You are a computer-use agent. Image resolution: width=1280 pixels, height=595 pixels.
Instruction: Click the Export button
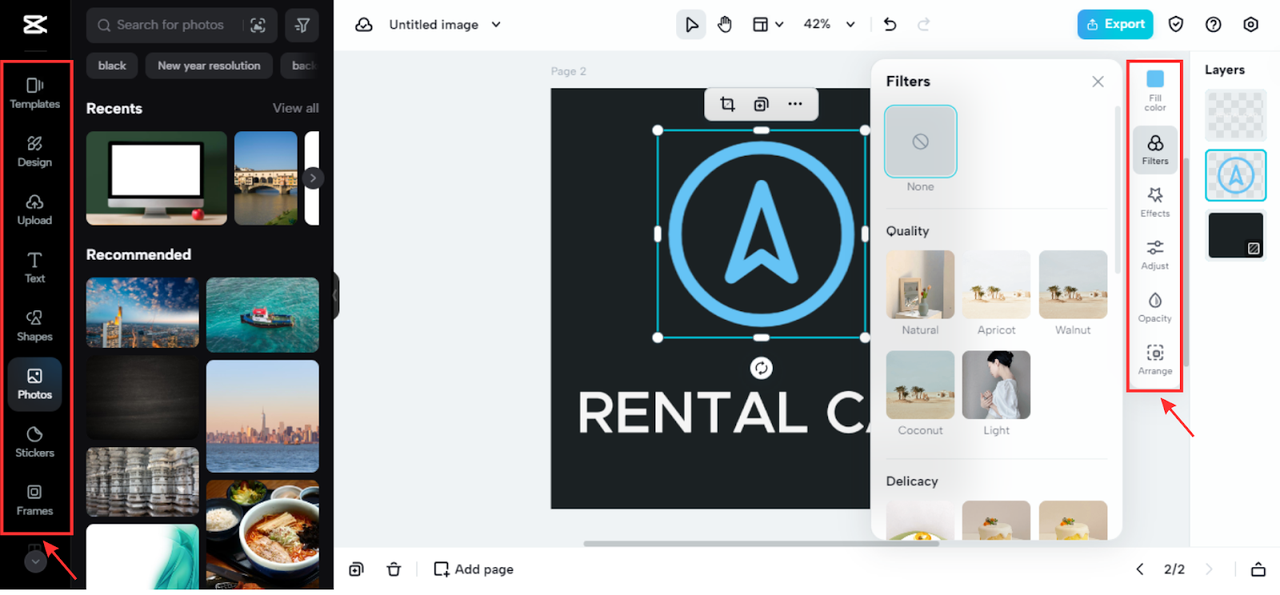pos(1114,24)
